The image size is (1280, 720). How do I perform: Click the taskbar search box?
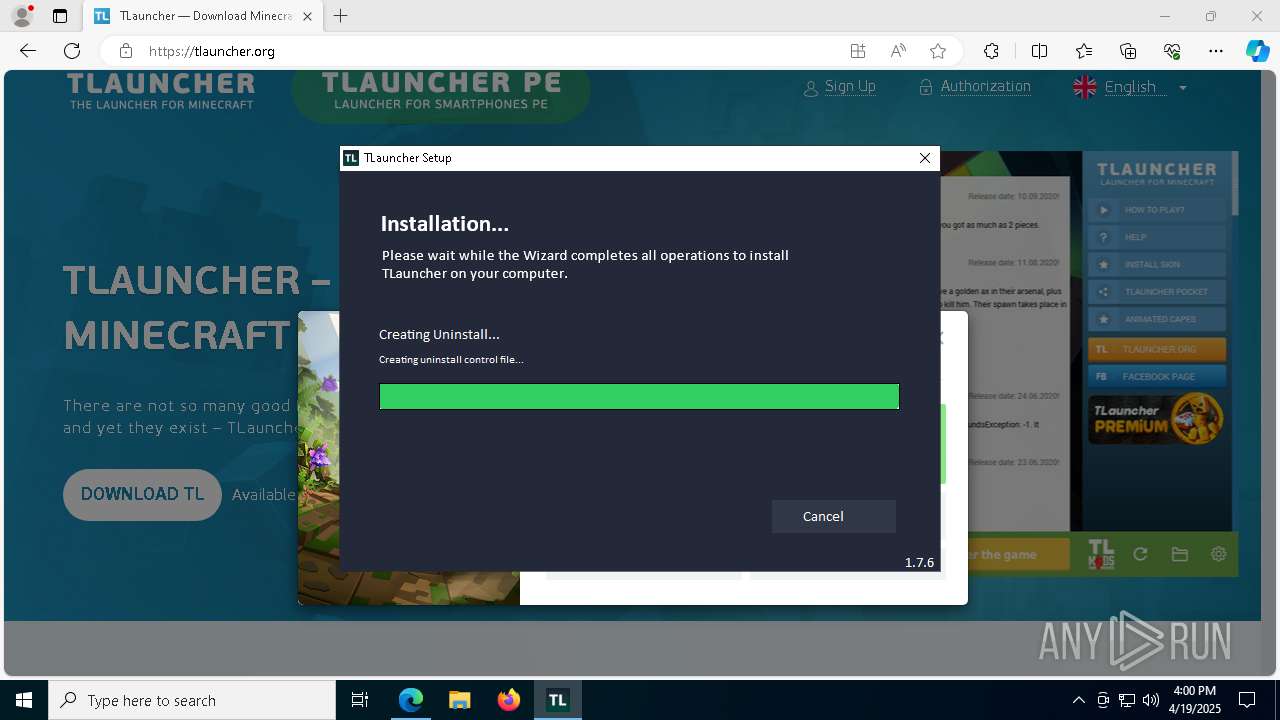click(192, 700)
